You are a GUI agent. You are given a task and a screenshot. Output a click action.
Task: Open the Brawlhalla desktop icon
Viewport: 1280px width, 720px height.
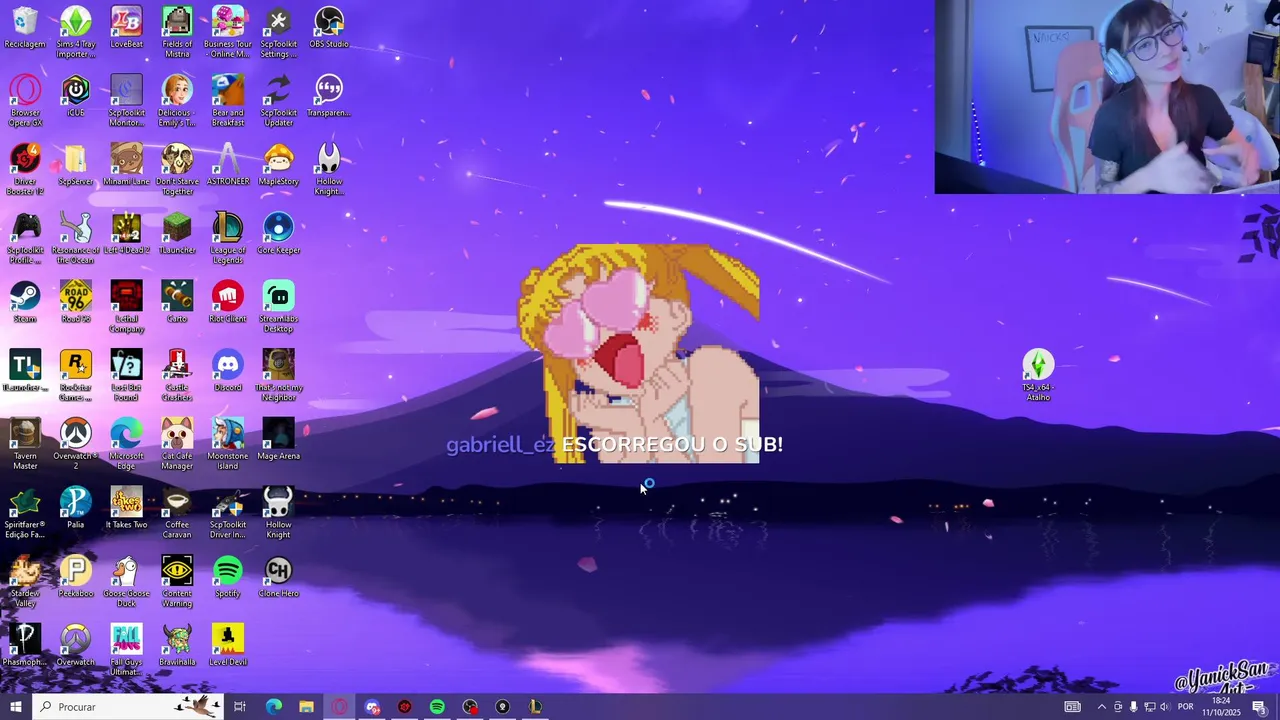tap(177, 646)
